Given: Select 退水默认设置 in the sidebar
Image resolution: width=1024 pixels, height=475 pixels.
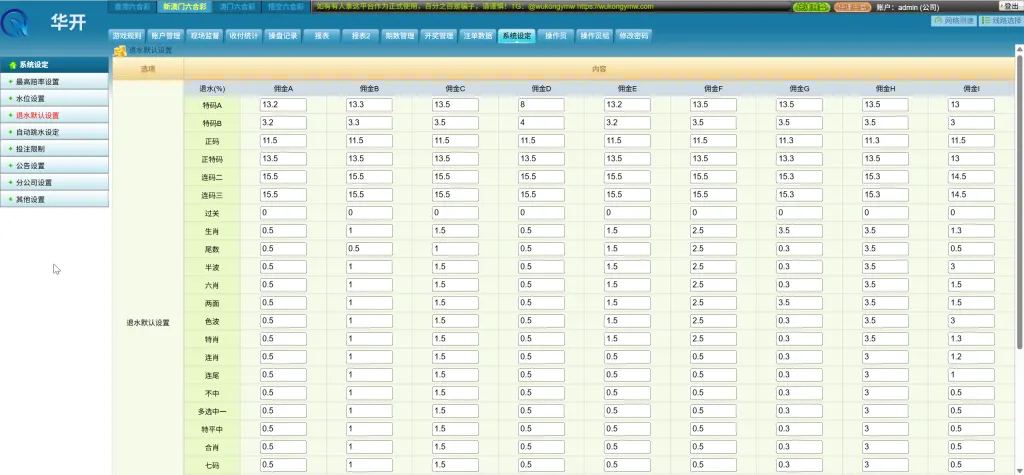Looking at the screenshot, I should [x=54, y=115].
